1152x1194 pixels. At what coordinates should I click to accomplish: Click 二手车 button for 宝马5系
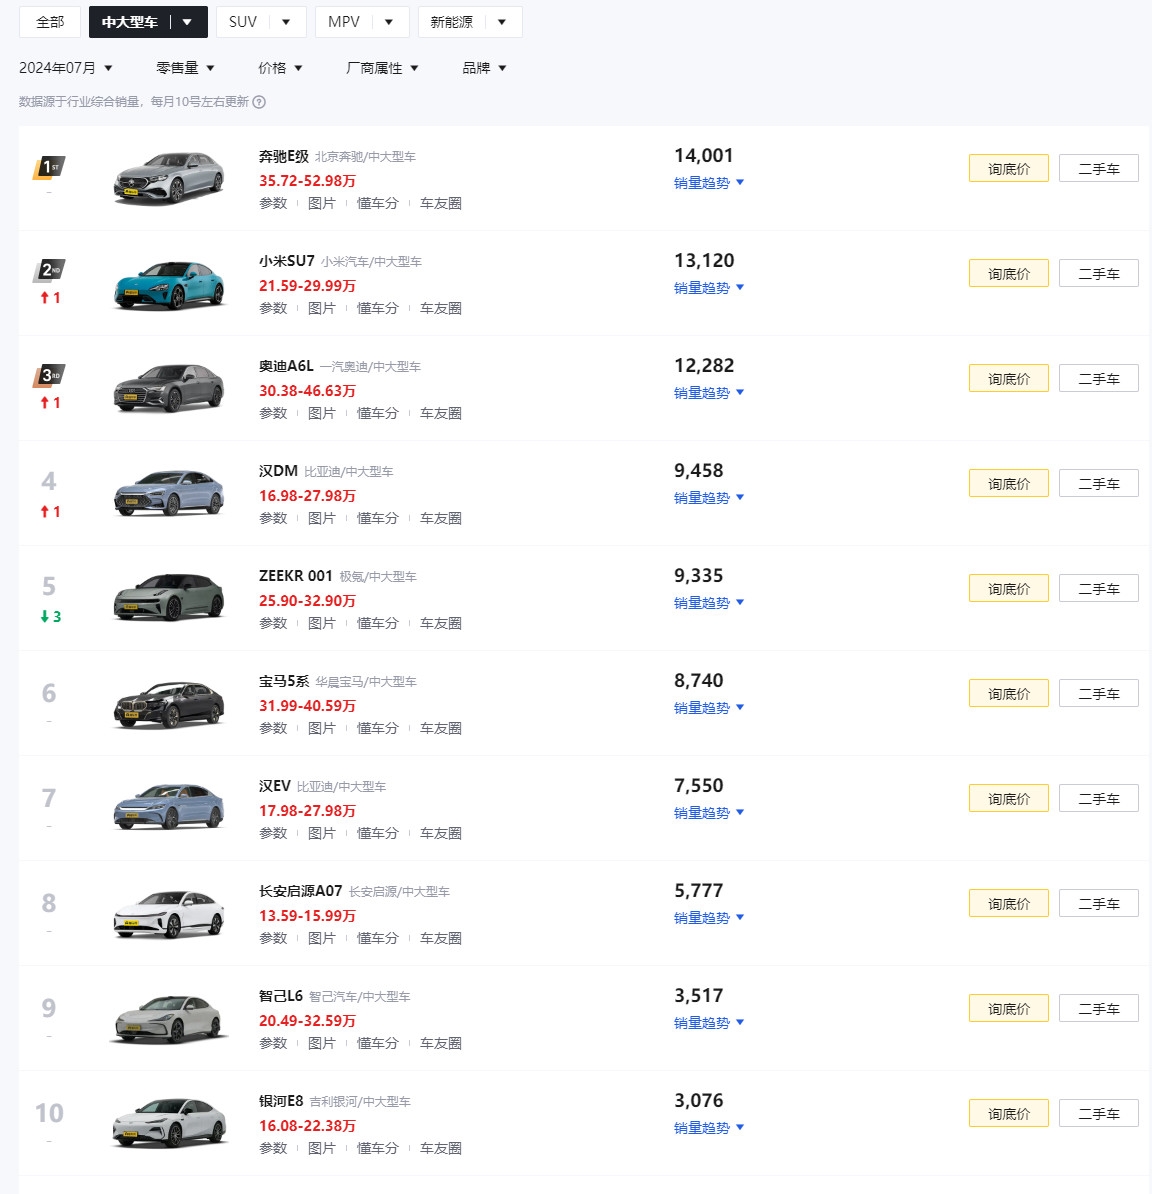[x=1099, y=694]
